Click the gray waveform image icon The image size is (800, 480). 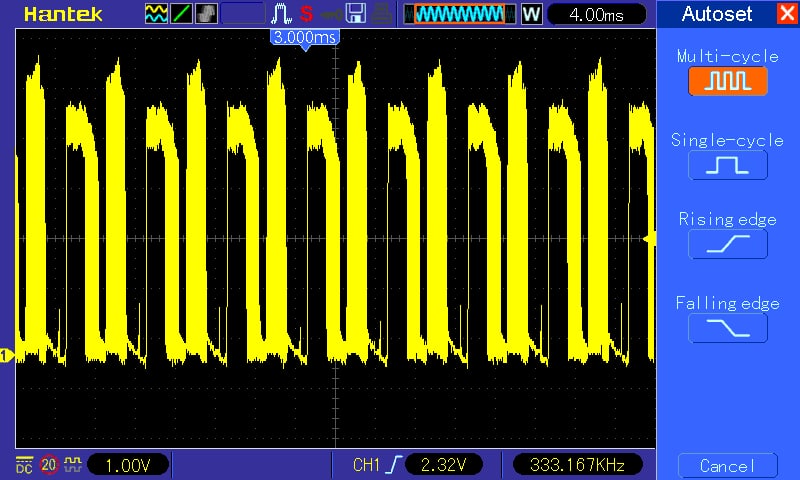[205, 14]
